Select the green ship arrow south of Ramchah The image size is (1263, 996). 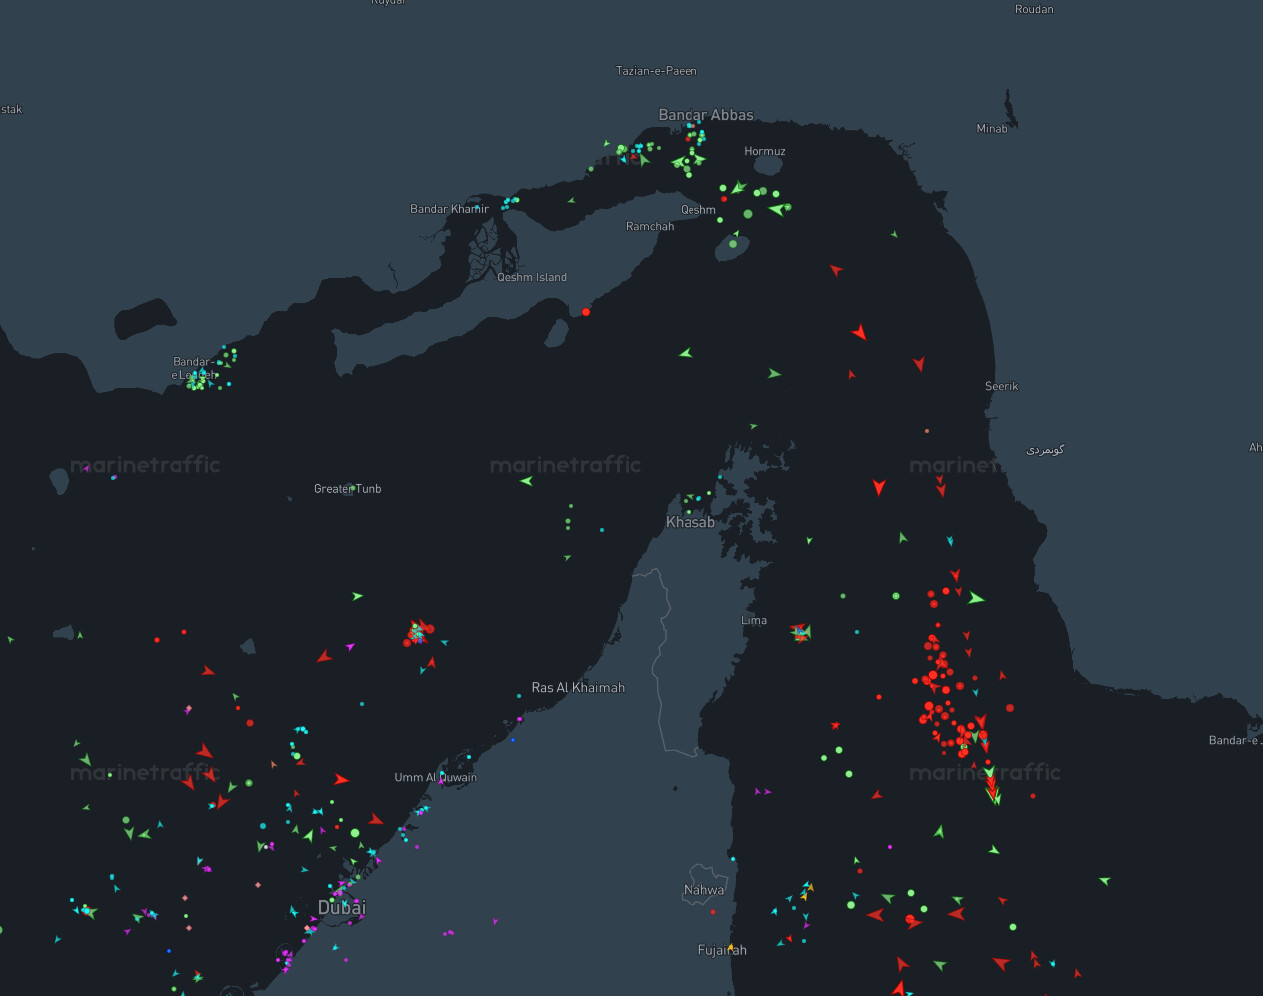(685, 353)
